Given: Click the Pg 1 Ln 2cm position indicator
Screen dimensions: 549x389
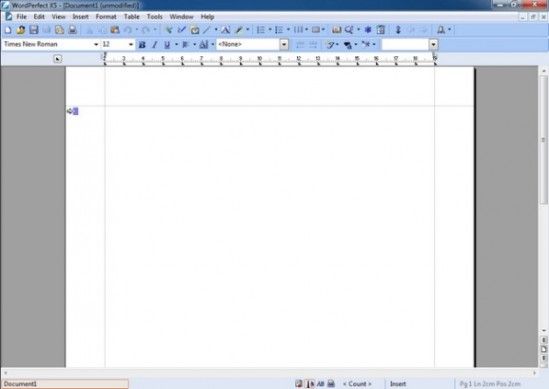Looking at the screenshot, I should [490, 384].
